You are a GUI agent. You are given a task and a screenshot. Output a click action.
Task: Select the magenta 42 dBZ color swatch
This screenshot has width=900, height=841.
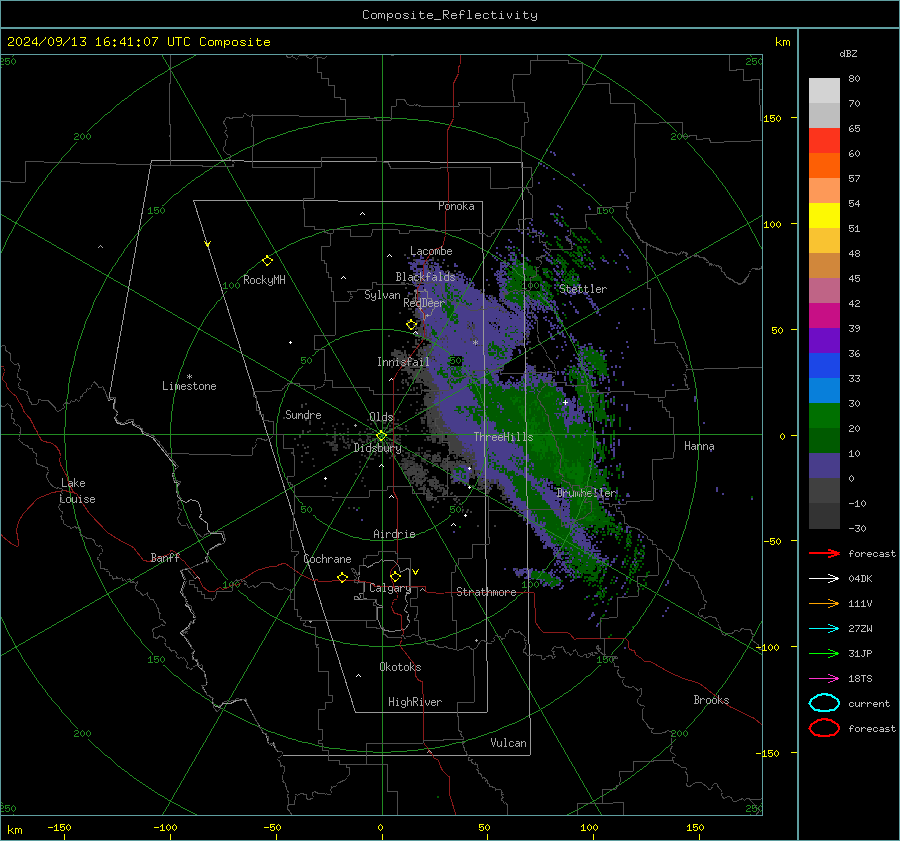coord(824,316)
